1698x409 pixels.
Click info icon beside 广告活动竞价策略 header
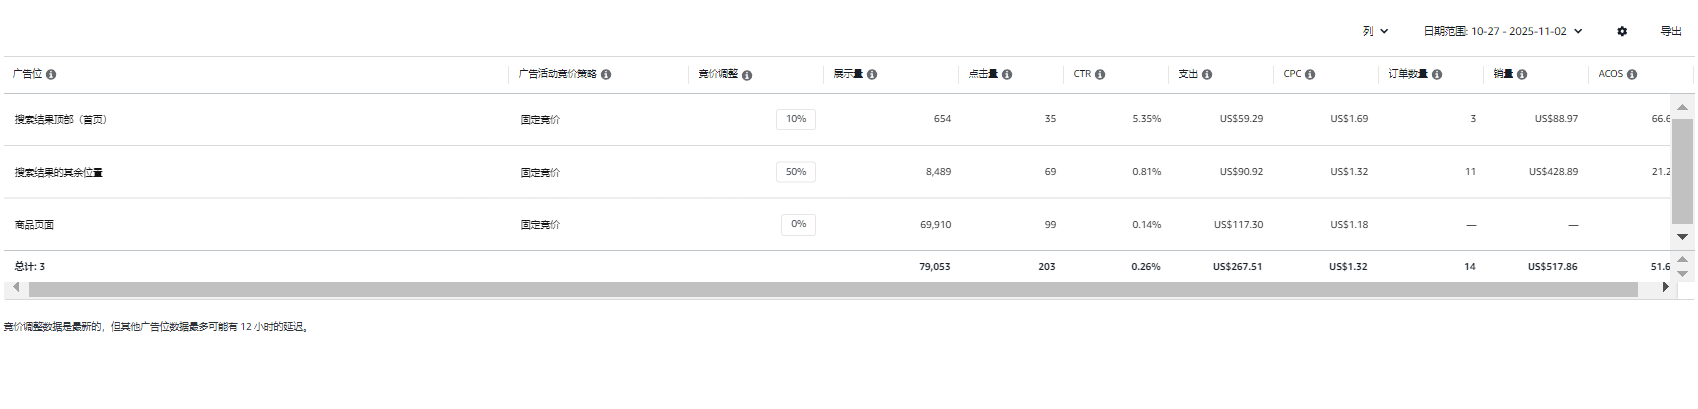(606, 75)
